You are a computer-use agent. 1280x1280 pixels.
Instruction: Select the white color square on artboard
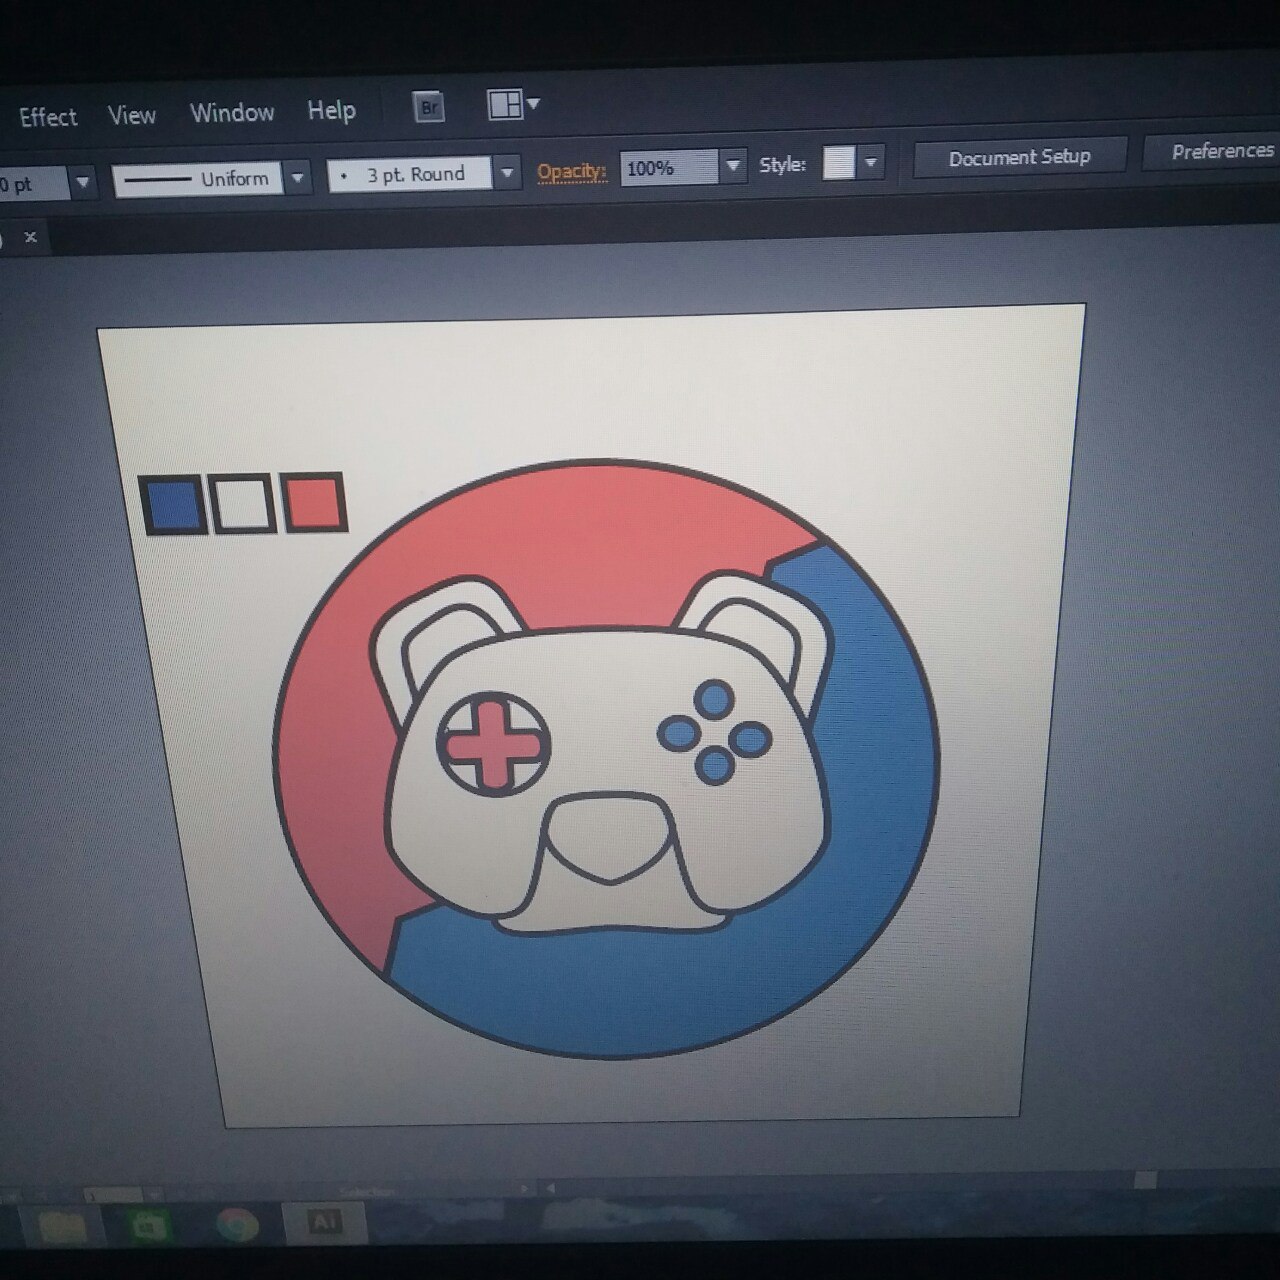tap(243, 503)
